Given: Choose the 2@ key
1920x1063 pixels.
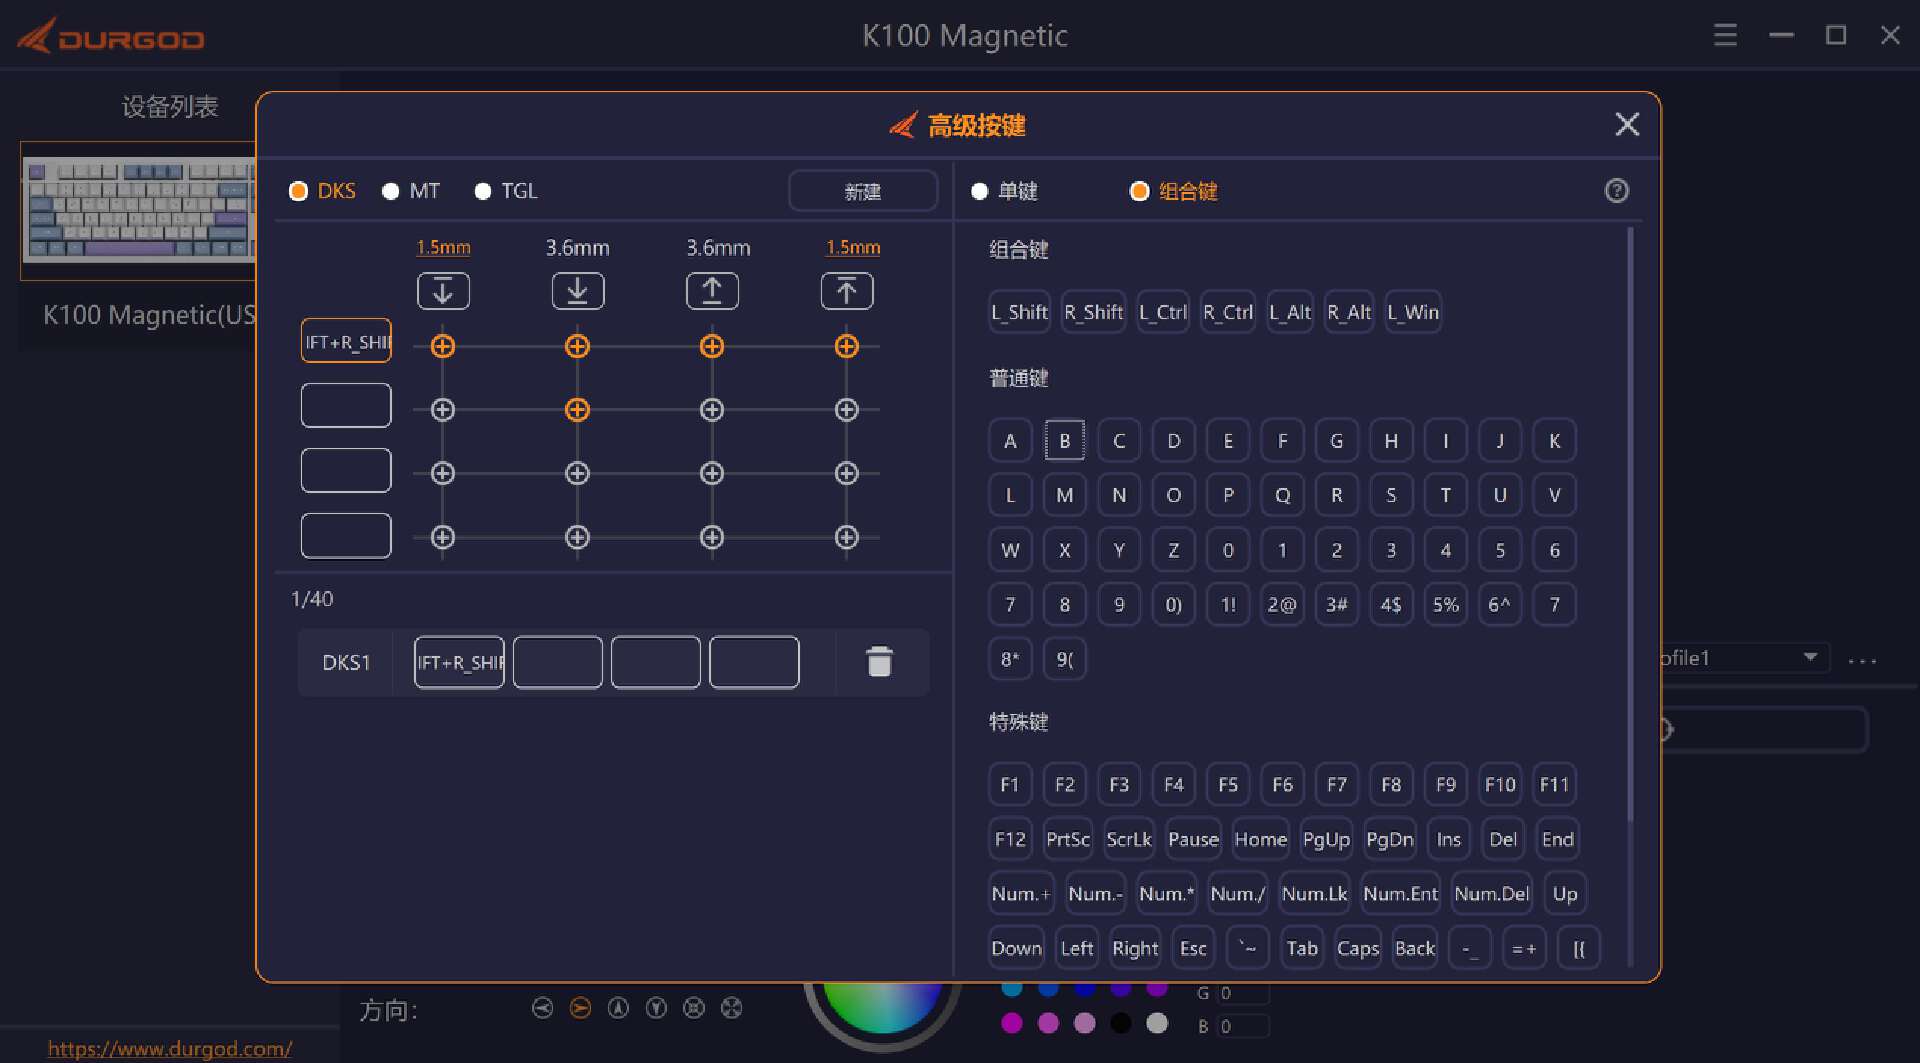Looking at the screenshot, I should point(1282,604).
